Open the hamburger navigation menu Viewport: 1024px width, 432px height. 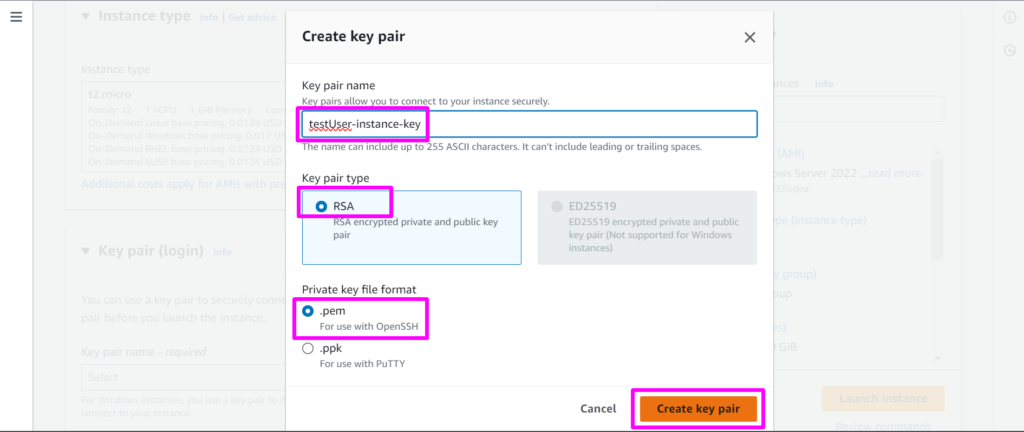(x=16, y=18)
